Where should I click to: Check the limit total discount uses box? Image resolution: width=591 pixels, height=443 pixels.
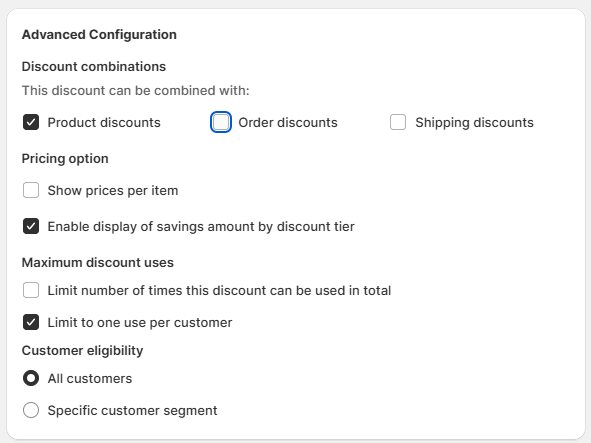[31, 290]
